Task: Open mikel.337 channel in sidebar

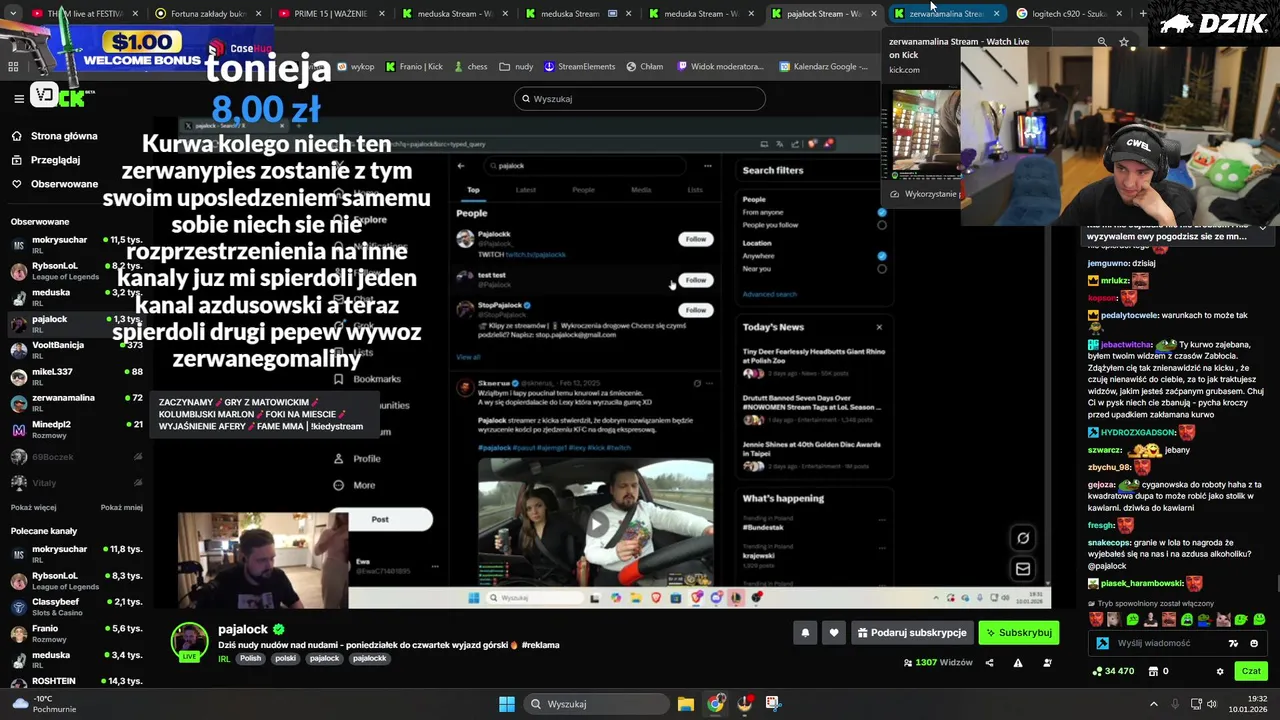Action: click(x=77, y=377)
